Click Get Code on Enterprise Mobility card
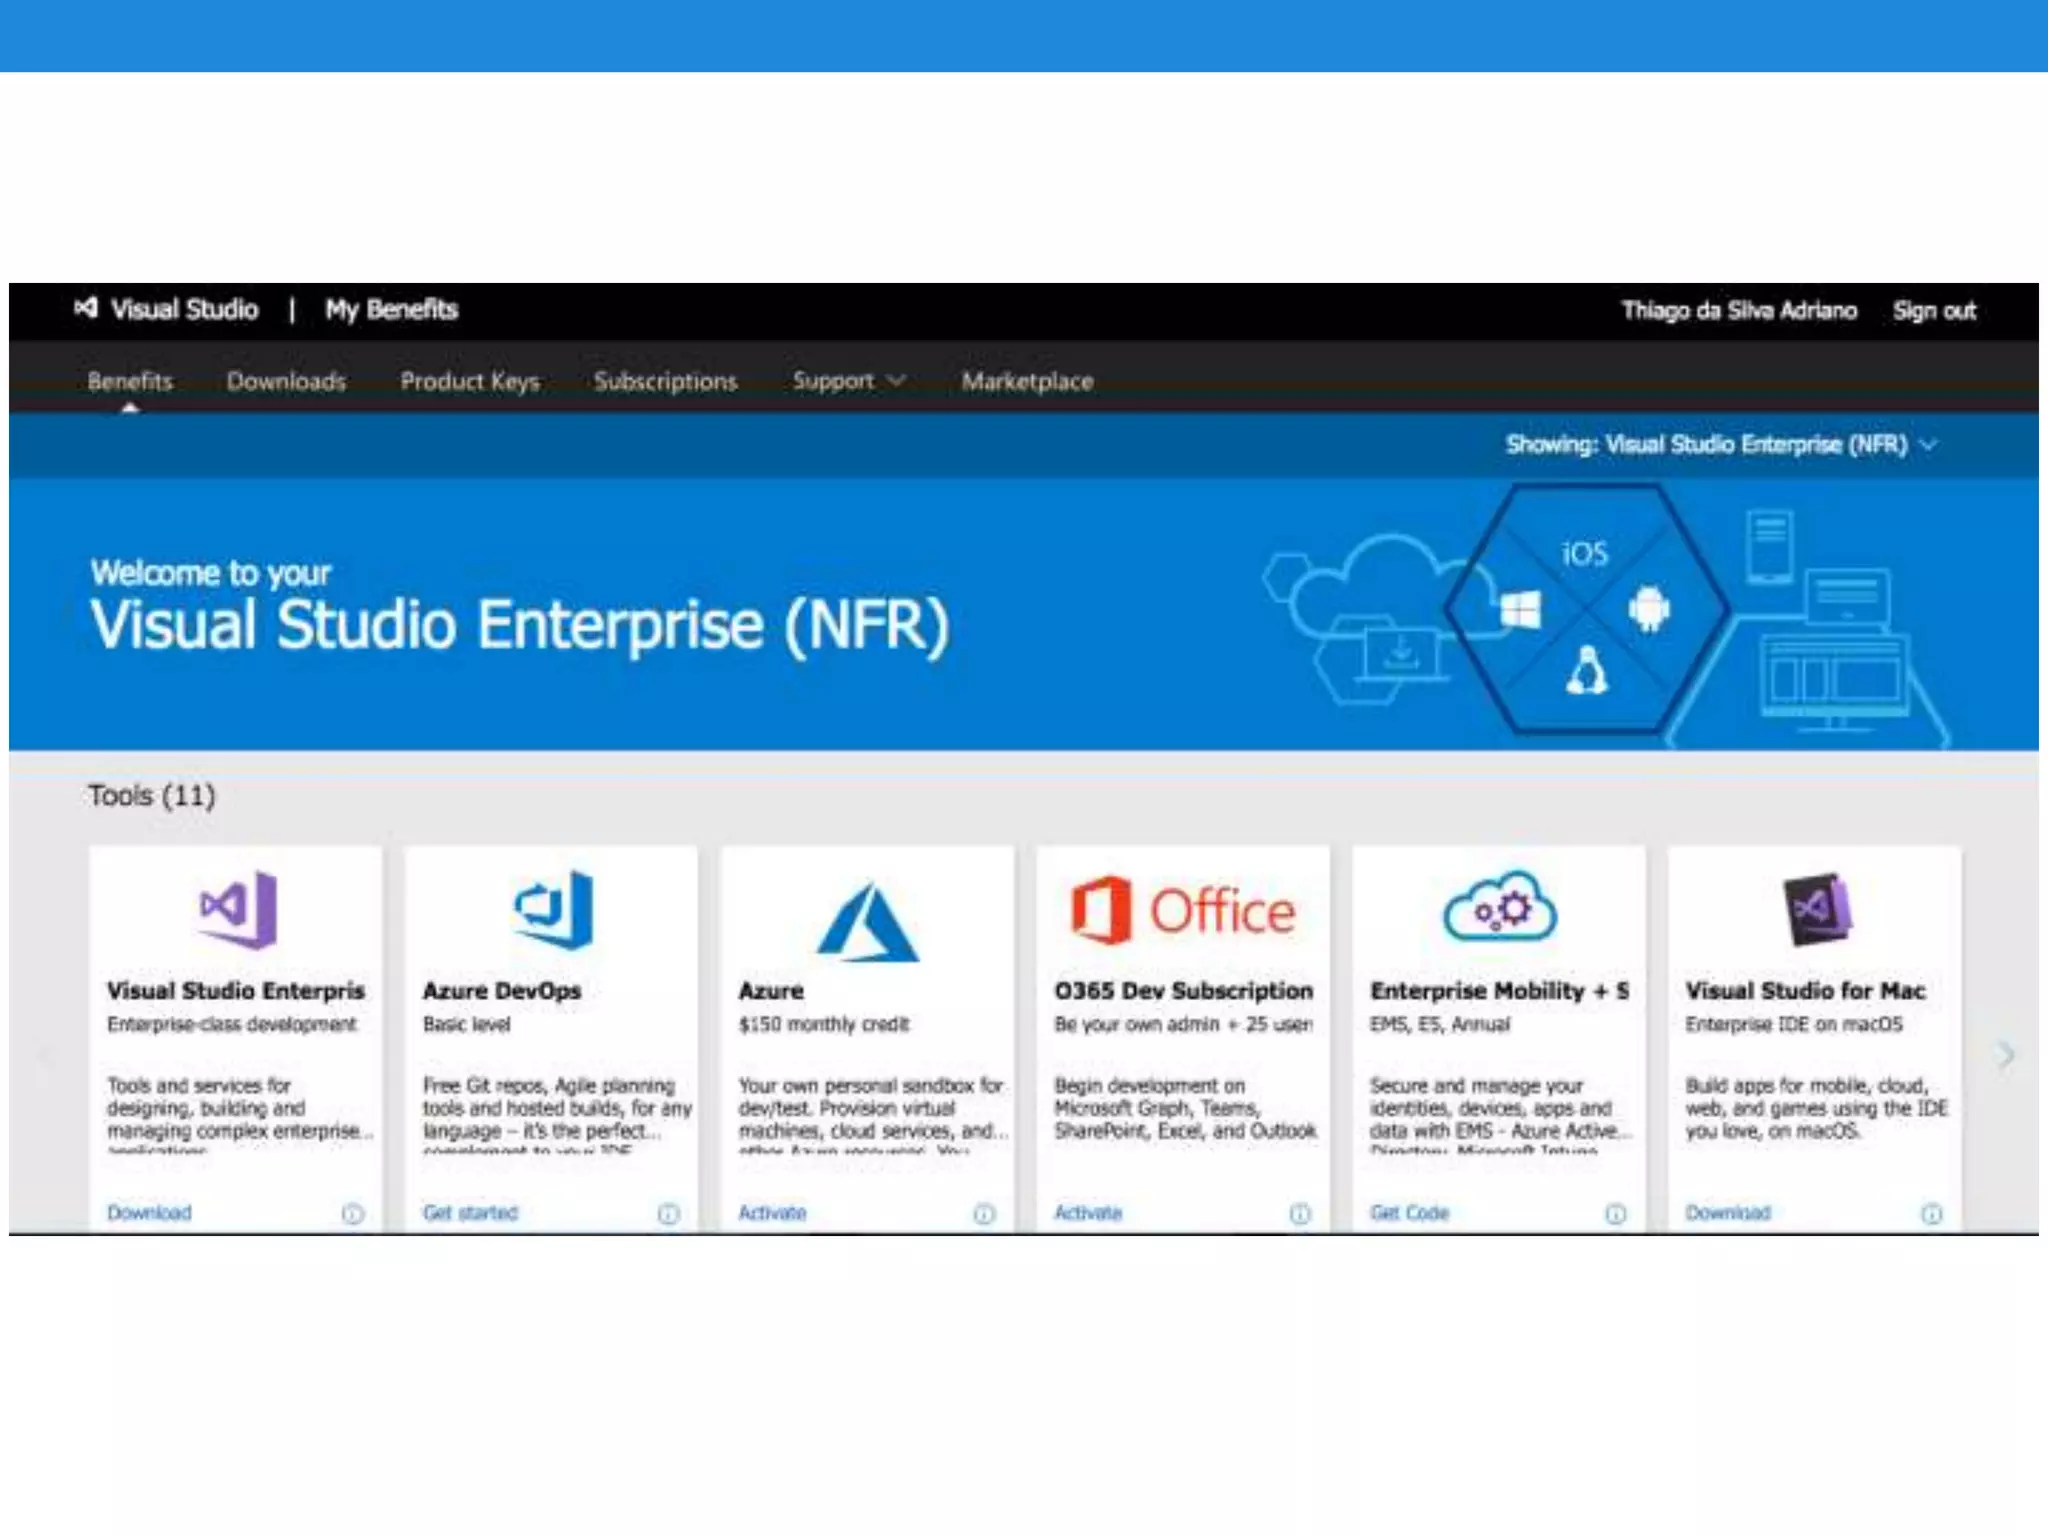Image resolution: width=2048 pixels, height=1536 pixels. point(1409,1212)
